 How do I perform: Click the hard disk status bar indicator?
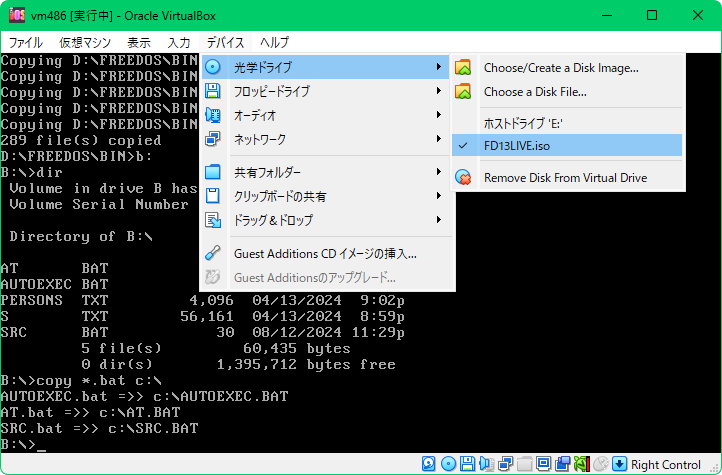pos(429,464)
